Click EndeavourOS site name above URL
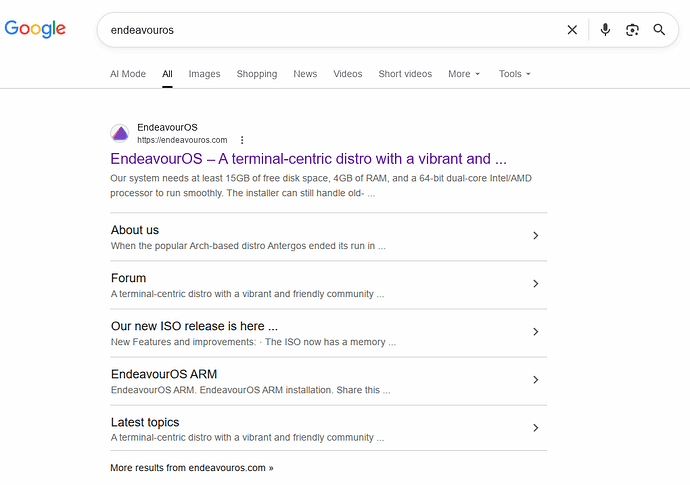690x485 pixels. click(x=167, y=127)
